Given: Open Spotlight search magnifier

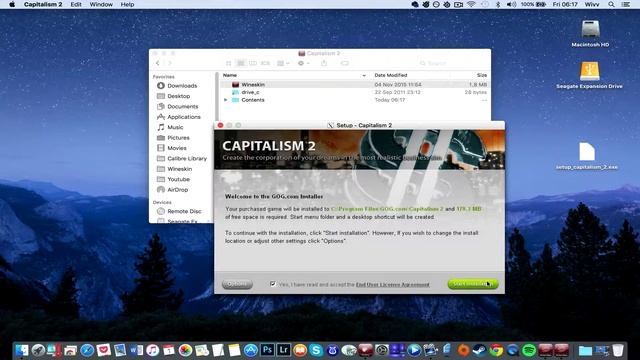Looking at the screenshot, I should pyautogui.click(x=611, y=4).
